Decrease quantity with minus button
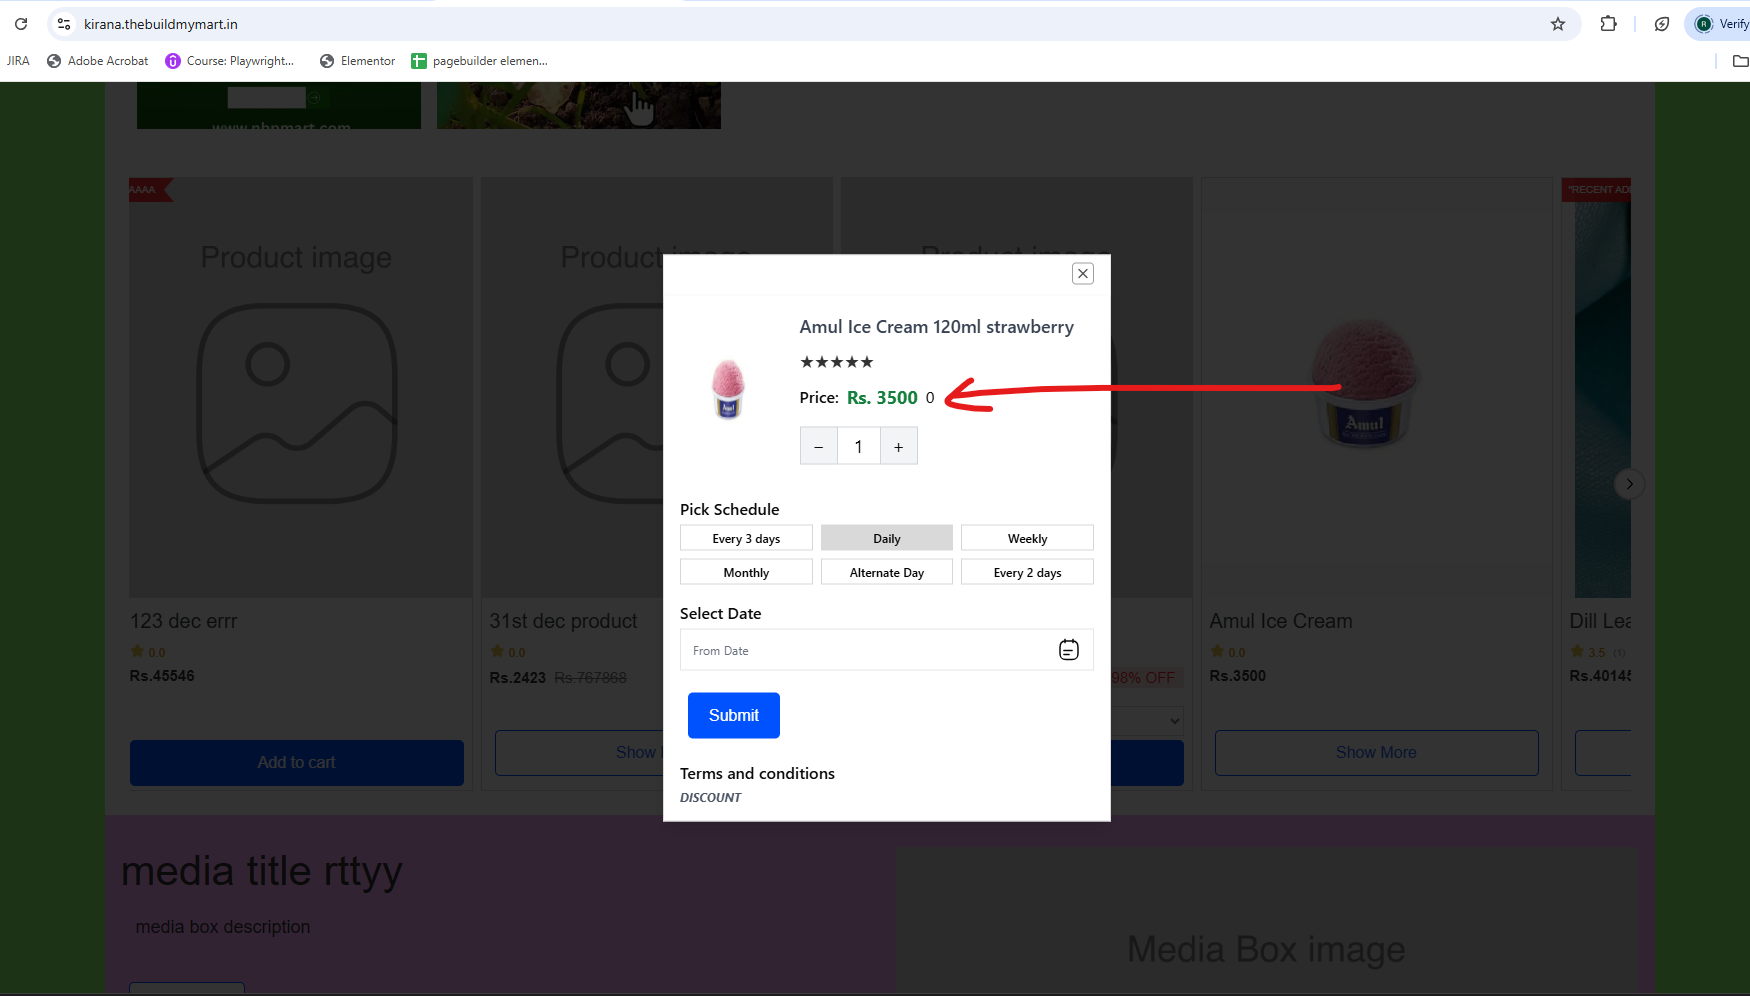The width and height of the screenshot is (1750, 996). click(x=819, y=446)
